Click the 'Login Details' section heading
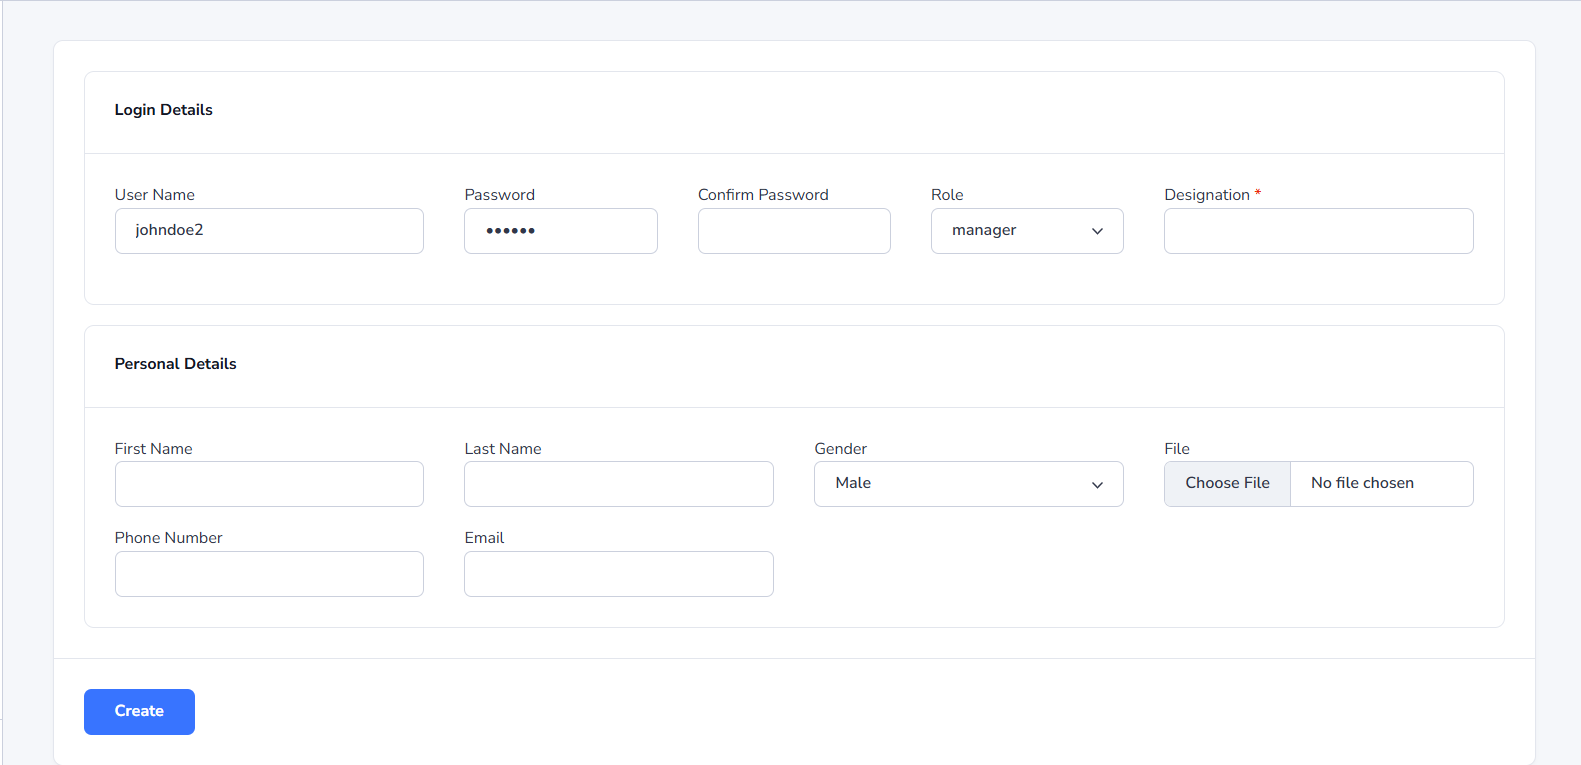 pyautogui.click(x=164, y=110)
